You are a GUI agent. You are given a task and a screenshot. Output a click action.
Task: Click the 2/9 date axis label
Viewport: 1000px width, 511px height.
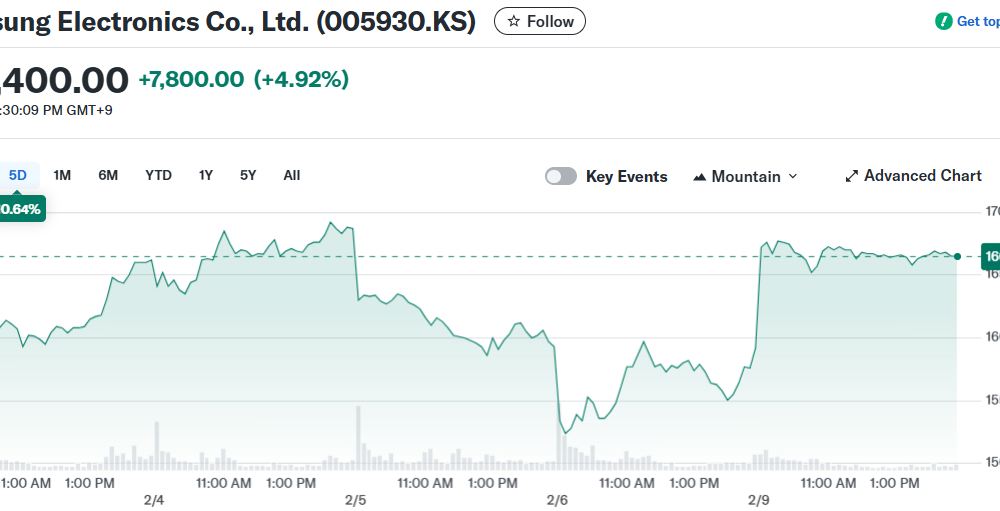click(758, 500)
